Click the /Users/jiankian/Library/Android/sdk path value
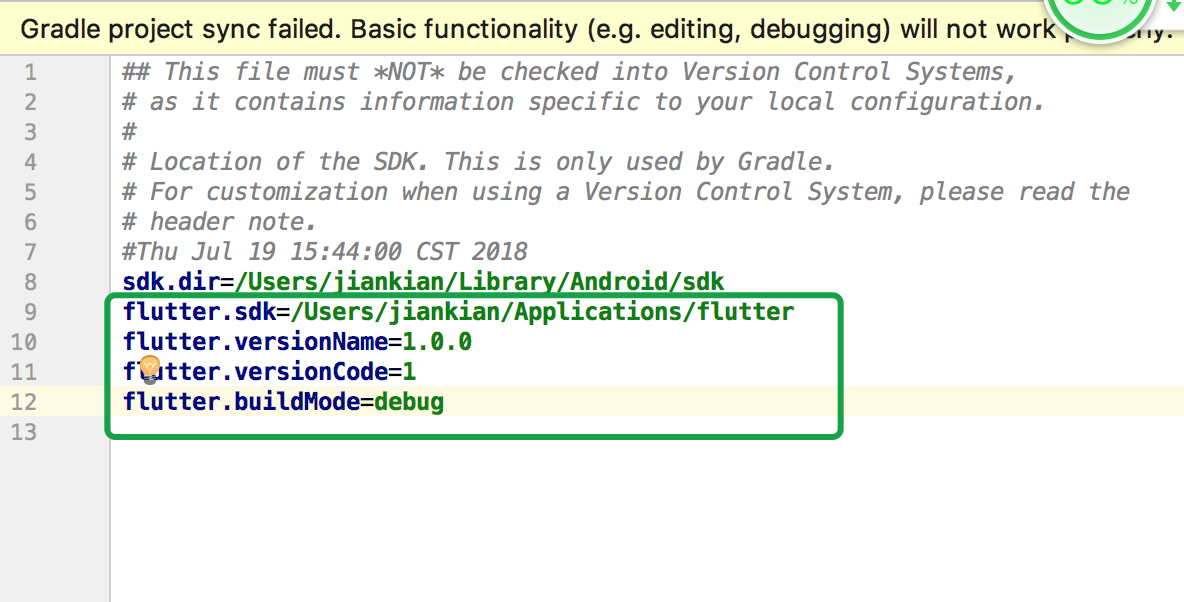Screen dimensions: 1184x602 (x=479, y=282)
